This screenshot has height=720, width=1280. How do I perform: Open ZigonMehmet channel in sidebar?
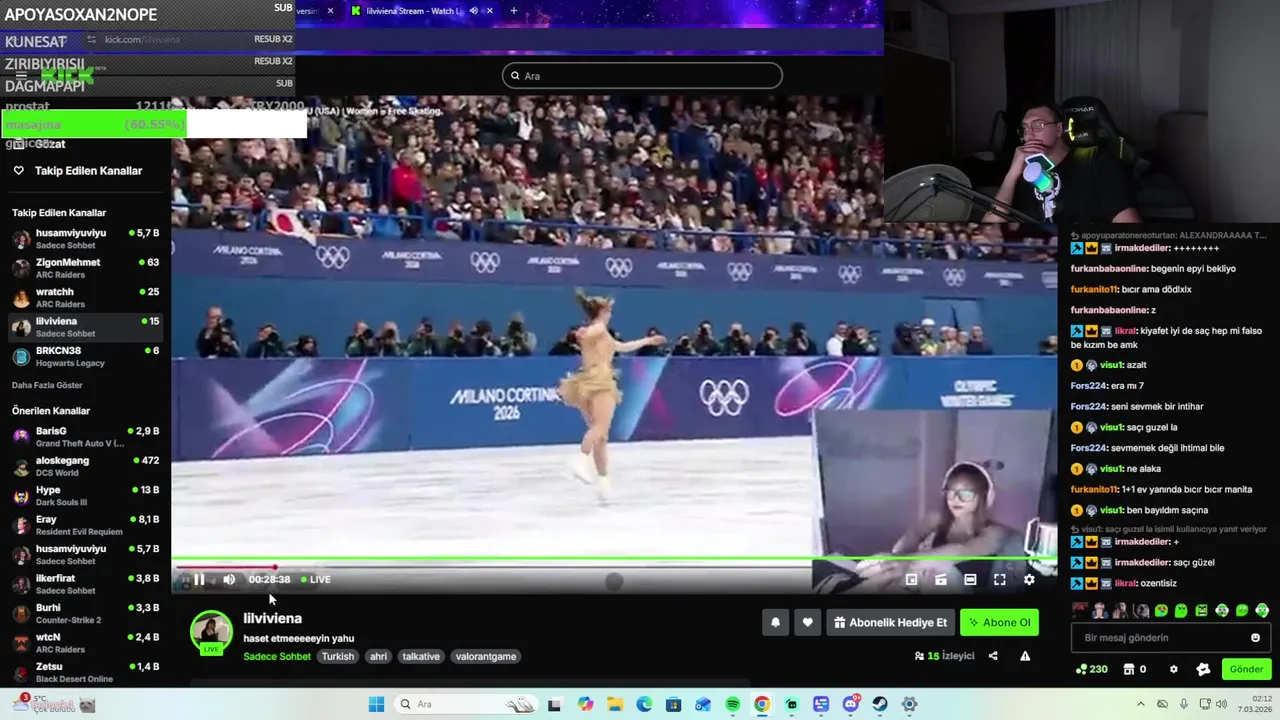[x=85, y=268]
